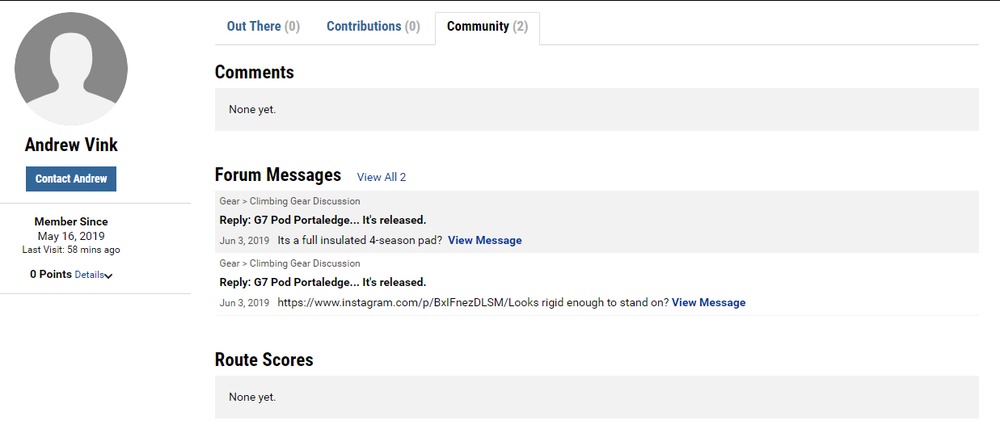1000x425 pixels.
Task: Click the instagram.com URL text in the message
Action: (392, 302)
